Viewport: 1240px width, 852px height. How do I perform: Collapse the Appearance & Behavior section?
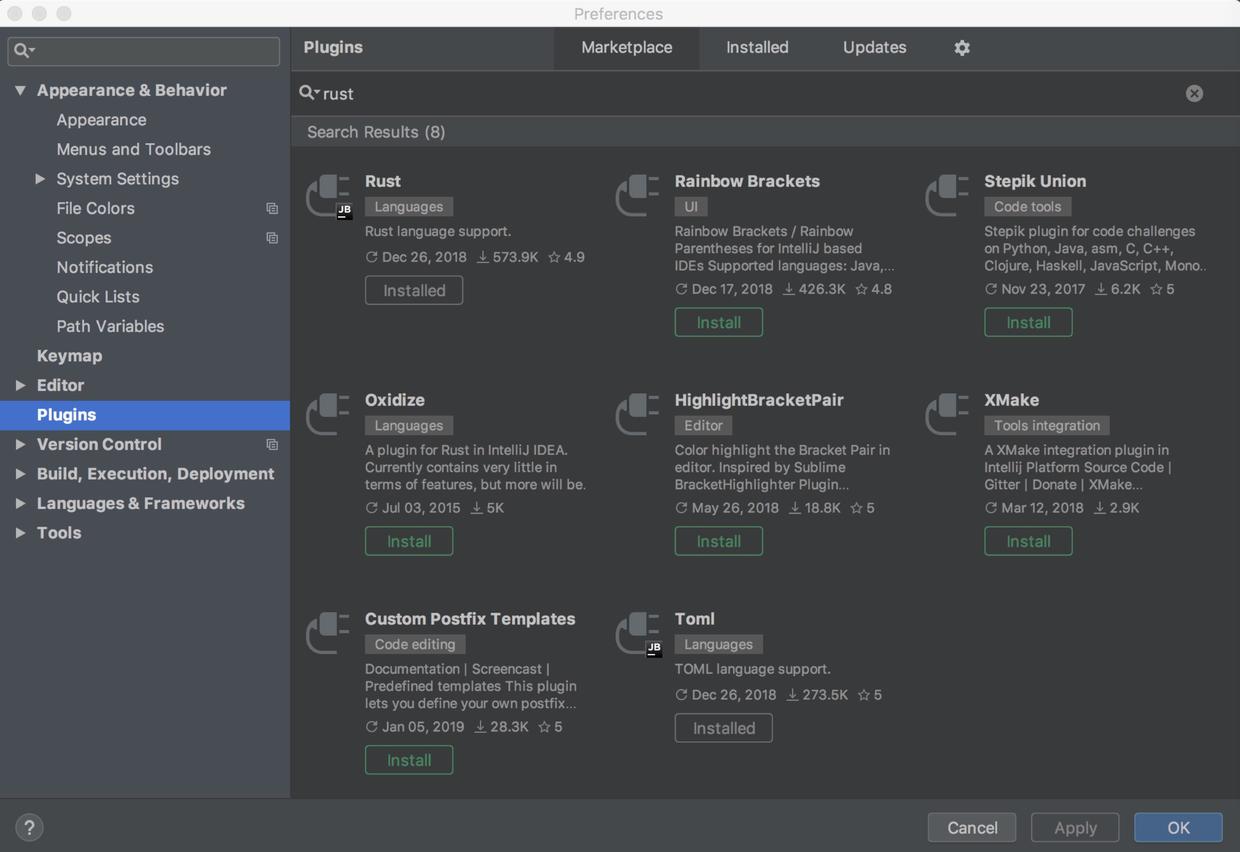(20, 90)
